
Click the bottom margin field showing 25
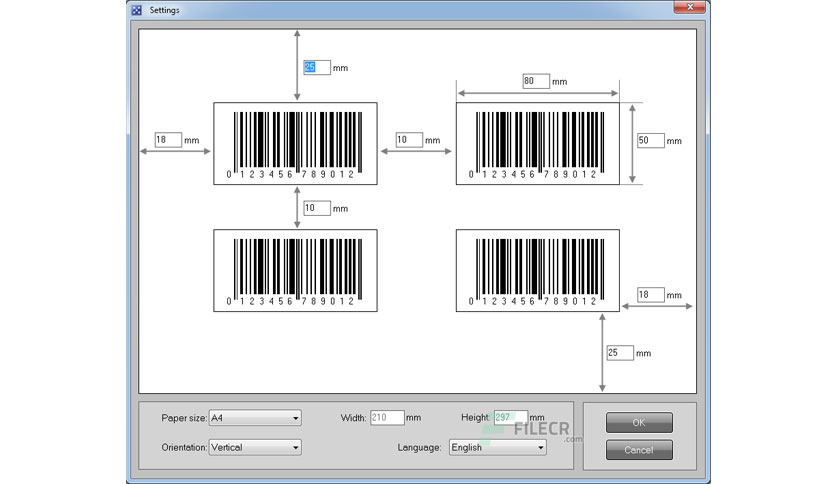(x=620, y=353)
